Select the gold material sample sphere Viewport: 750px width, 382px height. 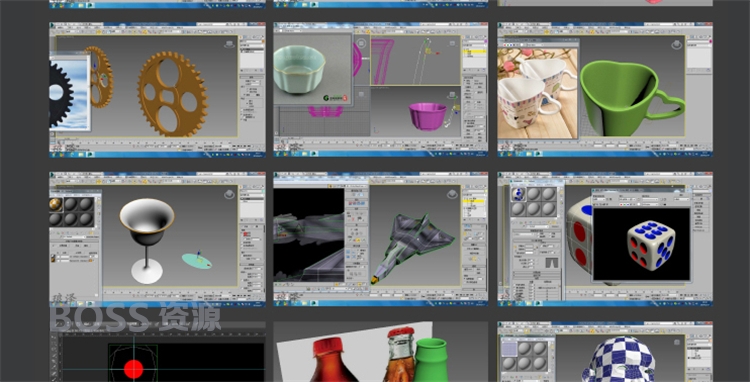pyautogui.click(x=56, y=204)
